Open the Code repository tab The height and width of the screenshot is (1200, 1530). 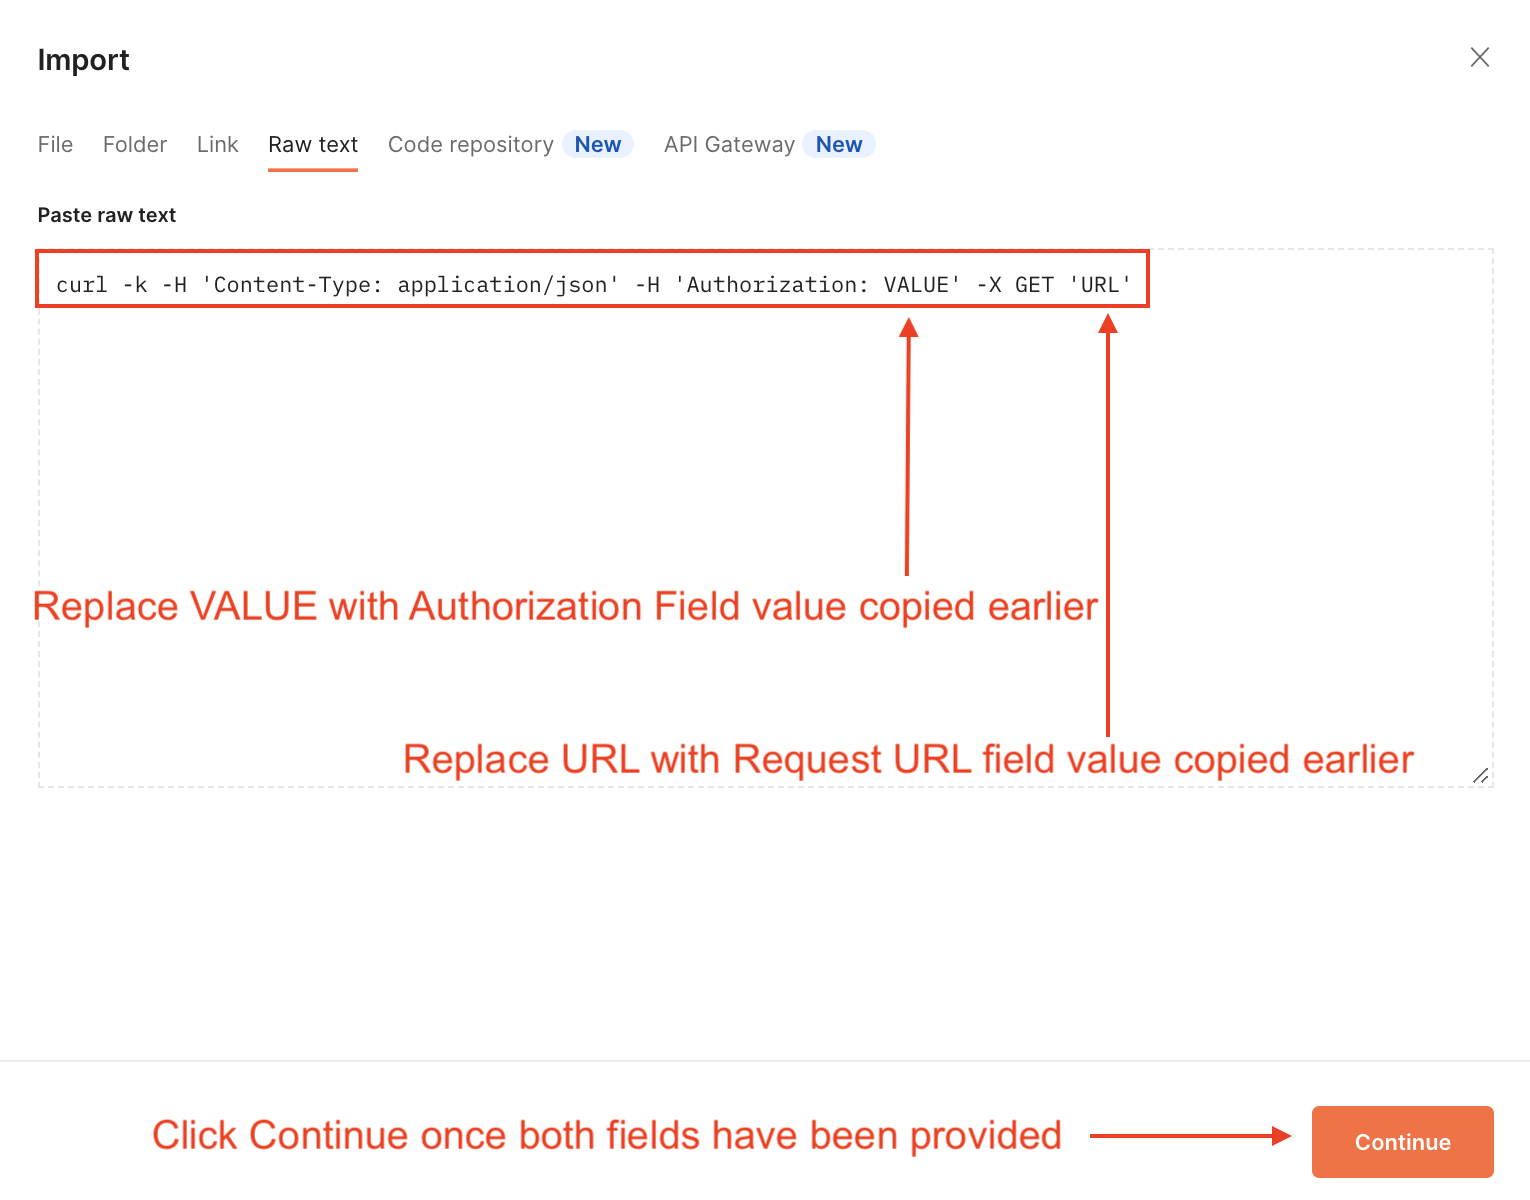click(471, 145)
